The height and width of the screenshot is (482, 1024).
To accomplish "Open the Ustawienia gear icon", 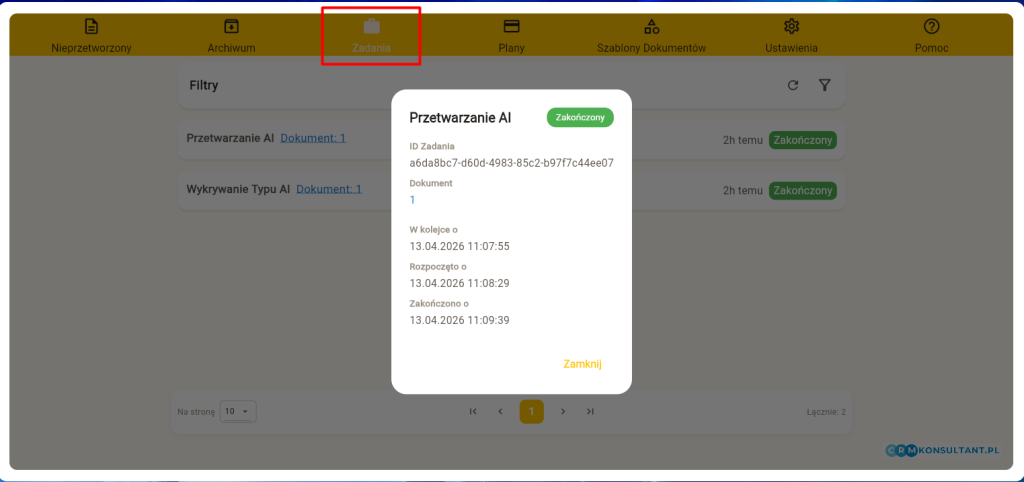I will click(x=791, y=27).
